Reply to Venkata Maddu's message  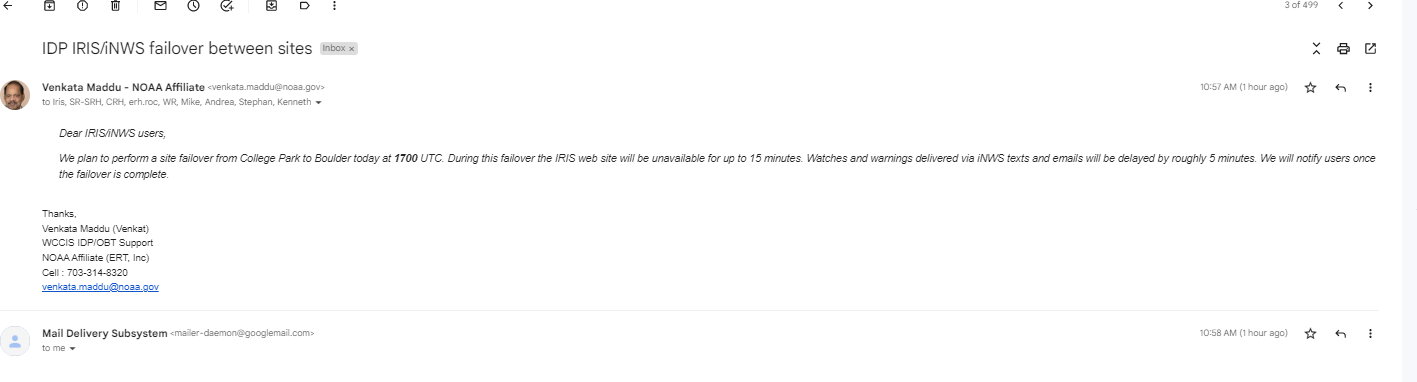coord(1340,88)
